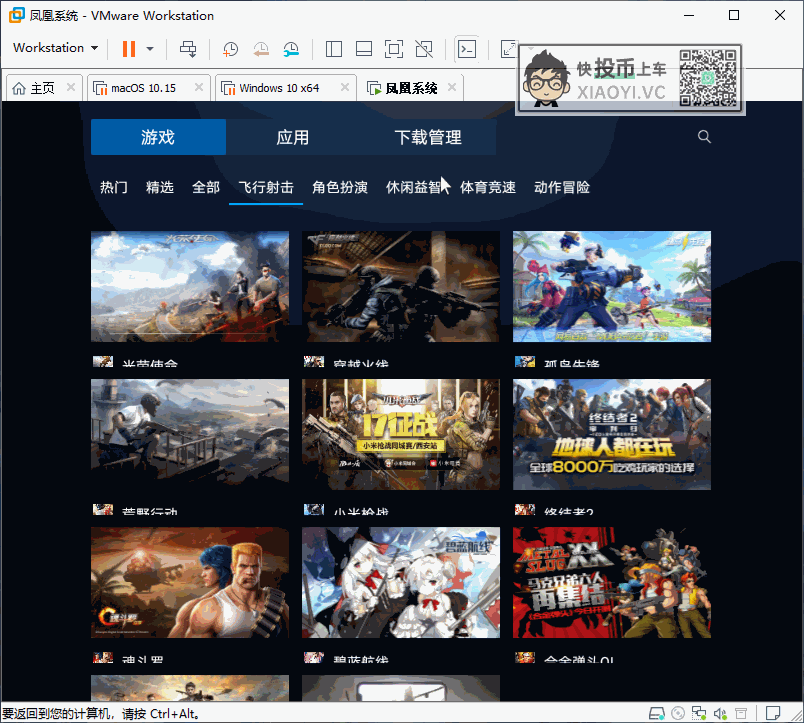Open the 应用 apps tab

point(293,137)
